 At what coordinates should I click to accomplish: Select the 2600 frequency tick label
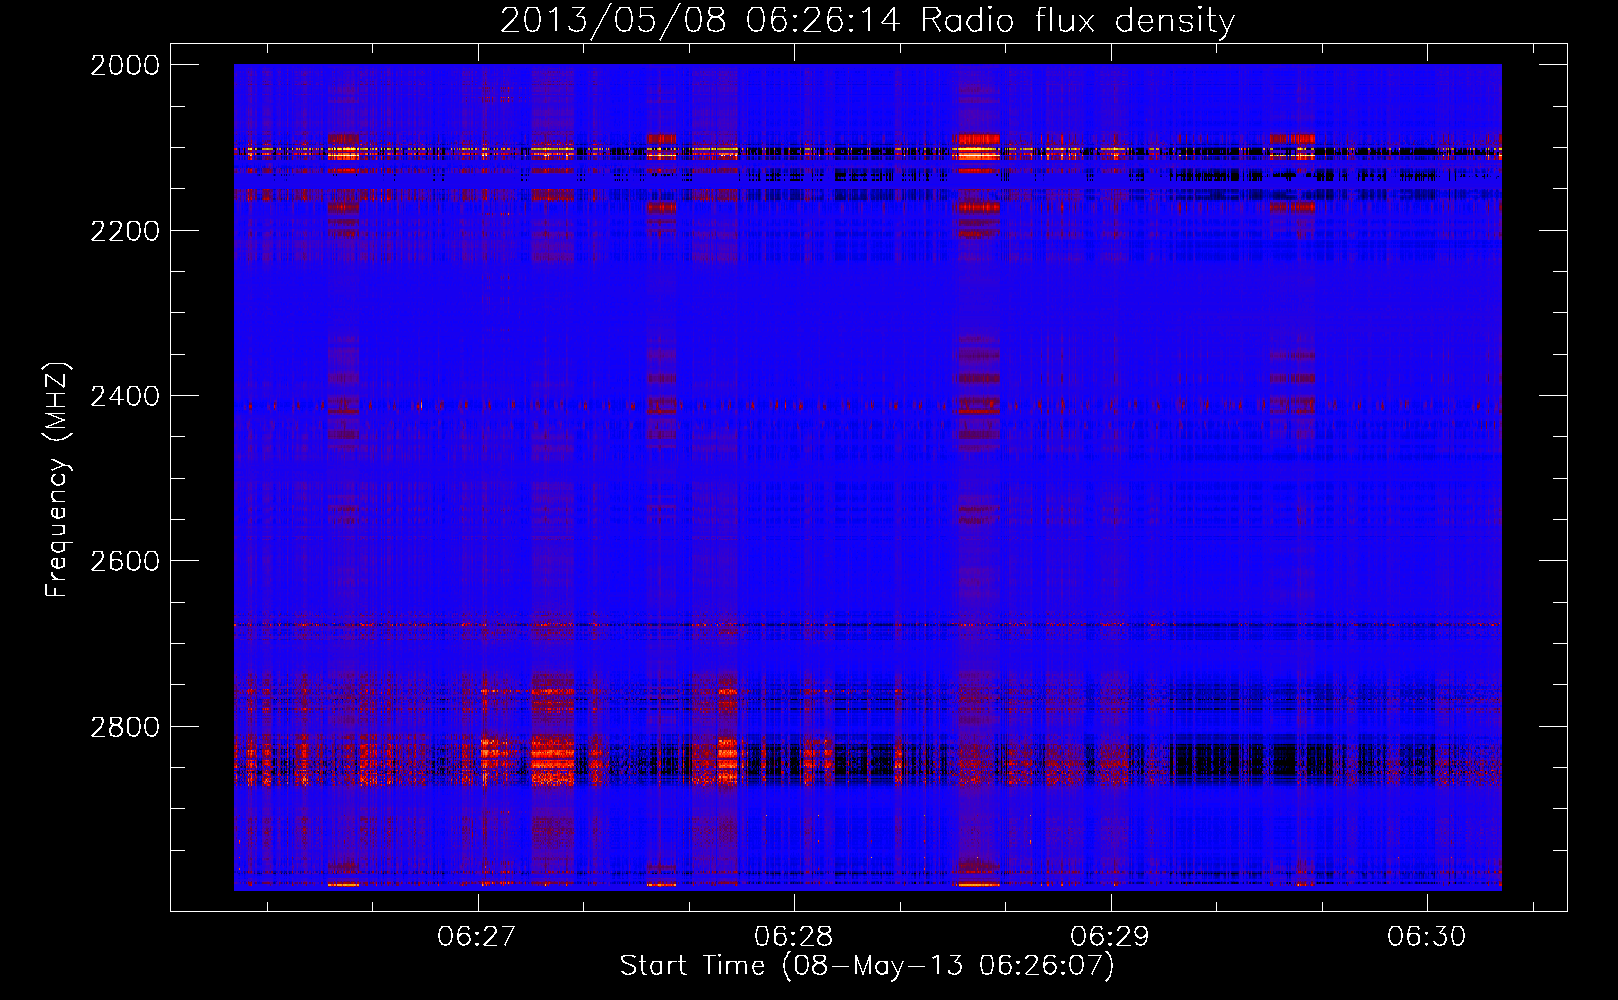125,561
